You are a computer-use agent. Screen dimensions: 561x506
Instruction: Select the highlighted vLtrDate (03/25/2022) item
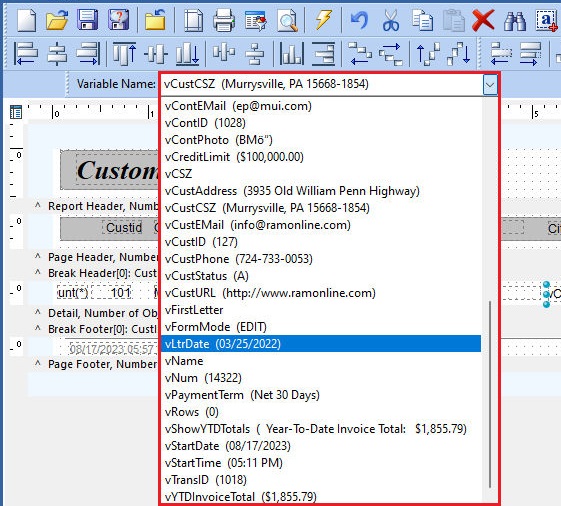point(321,344)
